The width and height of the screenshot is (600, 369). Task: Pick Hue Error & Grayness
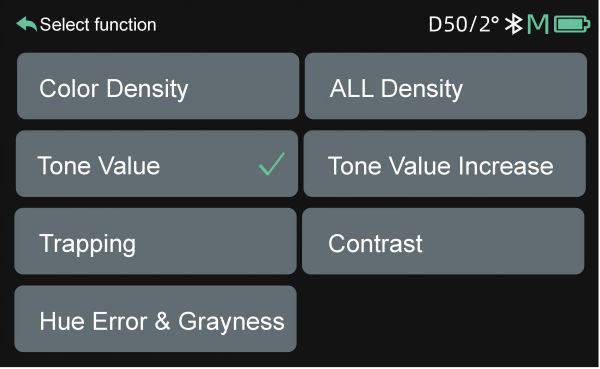tap(155, 319)
